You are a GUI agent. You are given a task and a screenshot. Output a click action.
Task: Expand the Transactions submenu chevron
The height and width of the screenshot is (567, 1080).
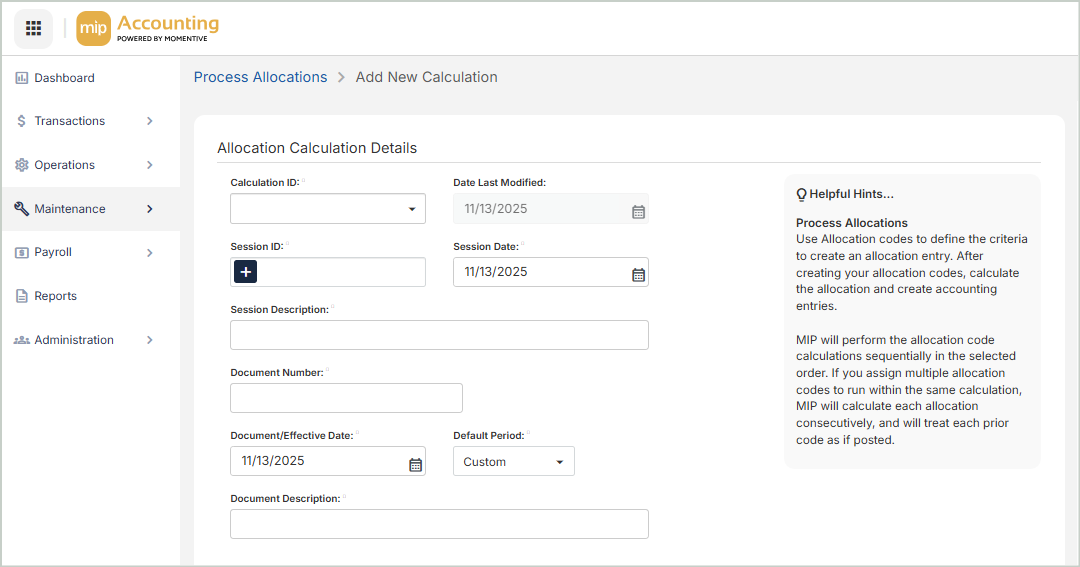tap(150, 121)
